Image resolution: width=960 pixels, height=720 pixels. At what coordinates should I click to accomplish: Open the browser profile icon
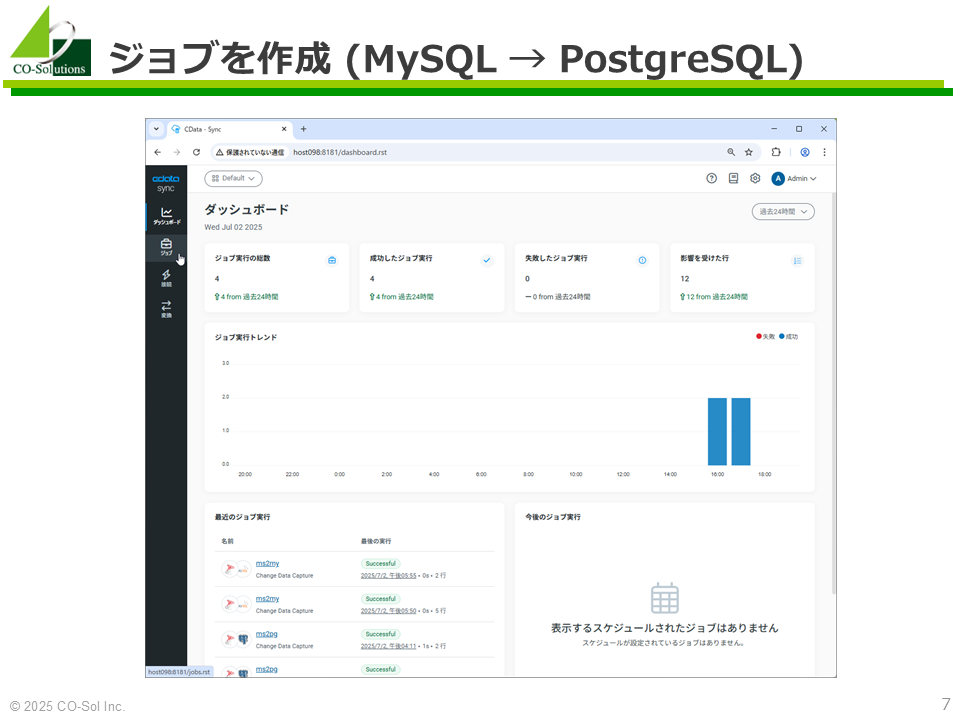pyautogui.click(x=805, y=152)
